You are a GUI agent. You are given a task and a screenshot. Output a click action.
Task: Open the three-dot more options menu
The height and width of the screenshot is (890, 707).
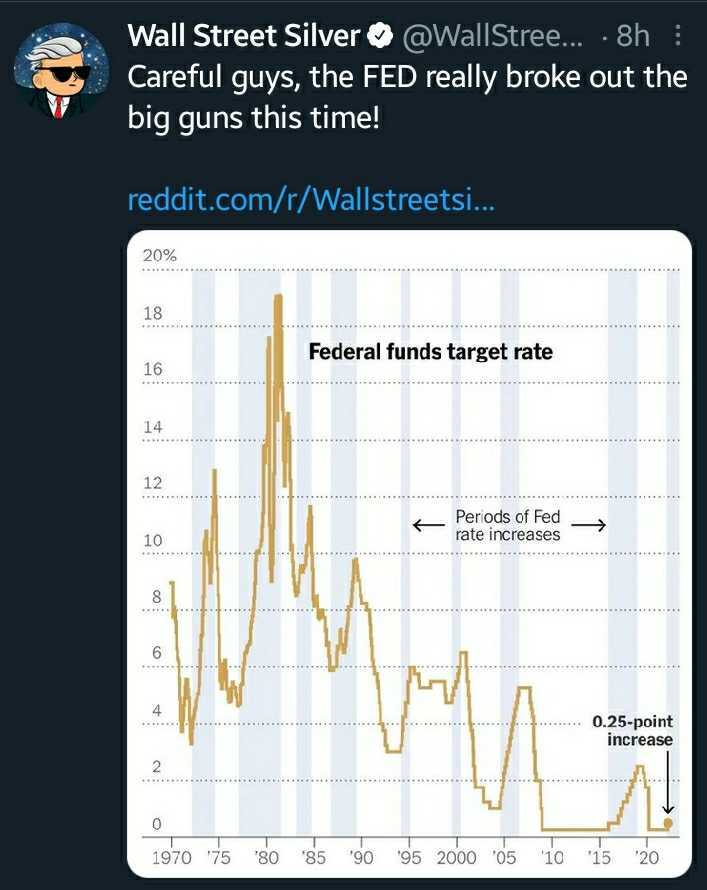click(x=679, y=37)
